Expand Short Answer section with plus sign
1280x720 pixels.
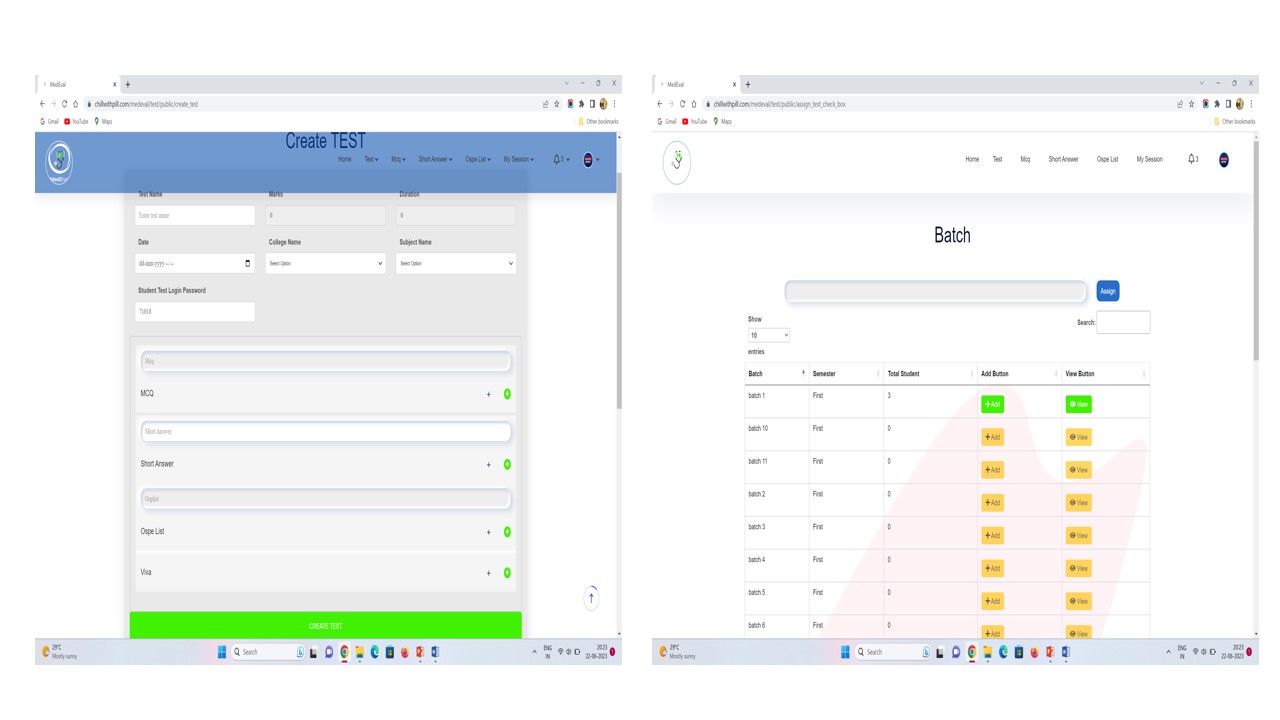pyautogui.click(x=489, y=465)
